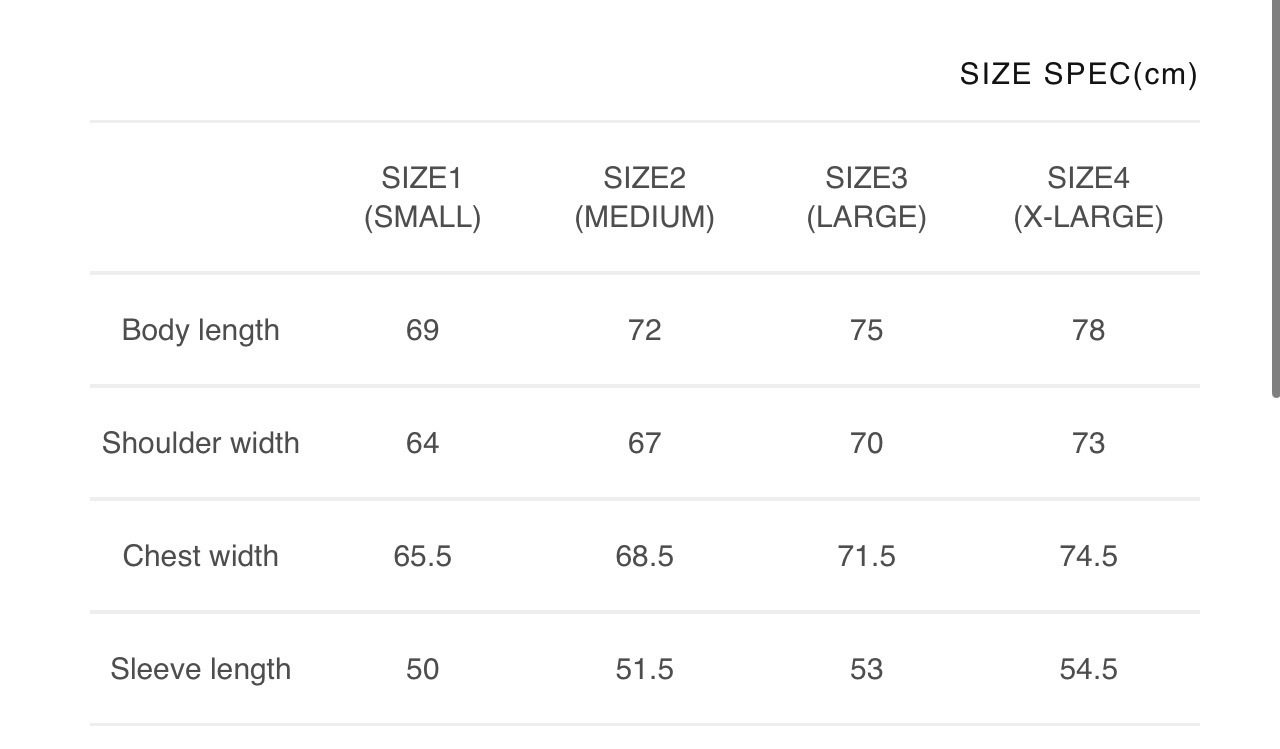This screenshot has width=1280, height=749.
Task: Click the Body length row label
Action: click(200, 330)
